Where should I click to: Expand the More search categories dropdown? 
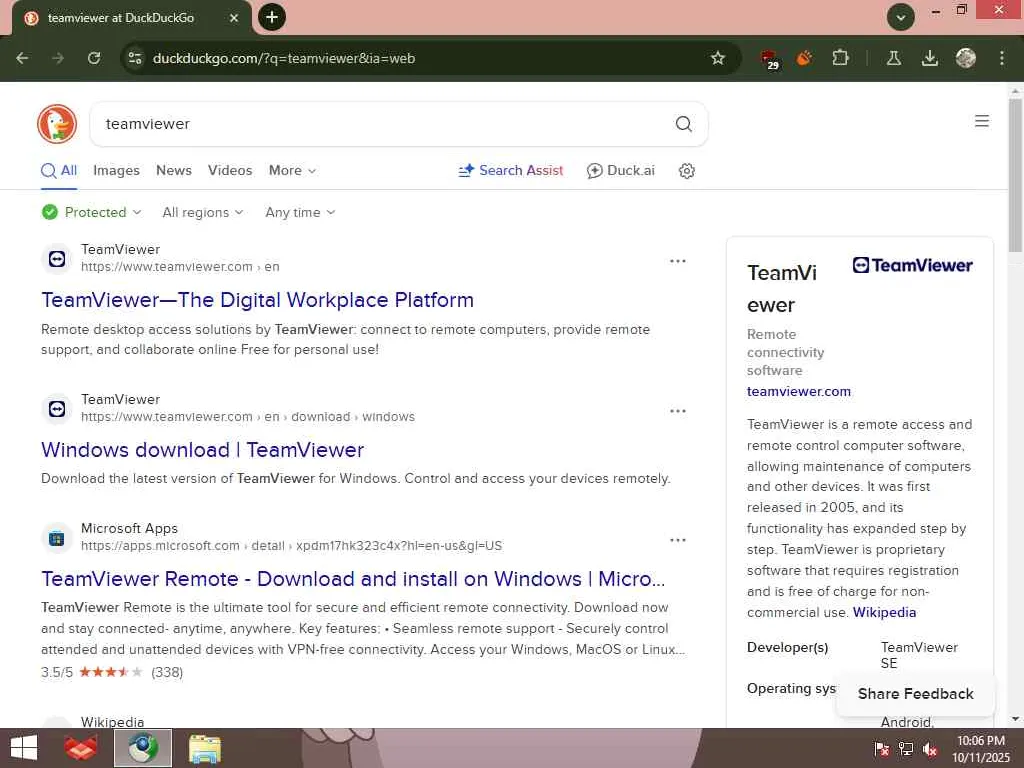(x=293, y=170)
